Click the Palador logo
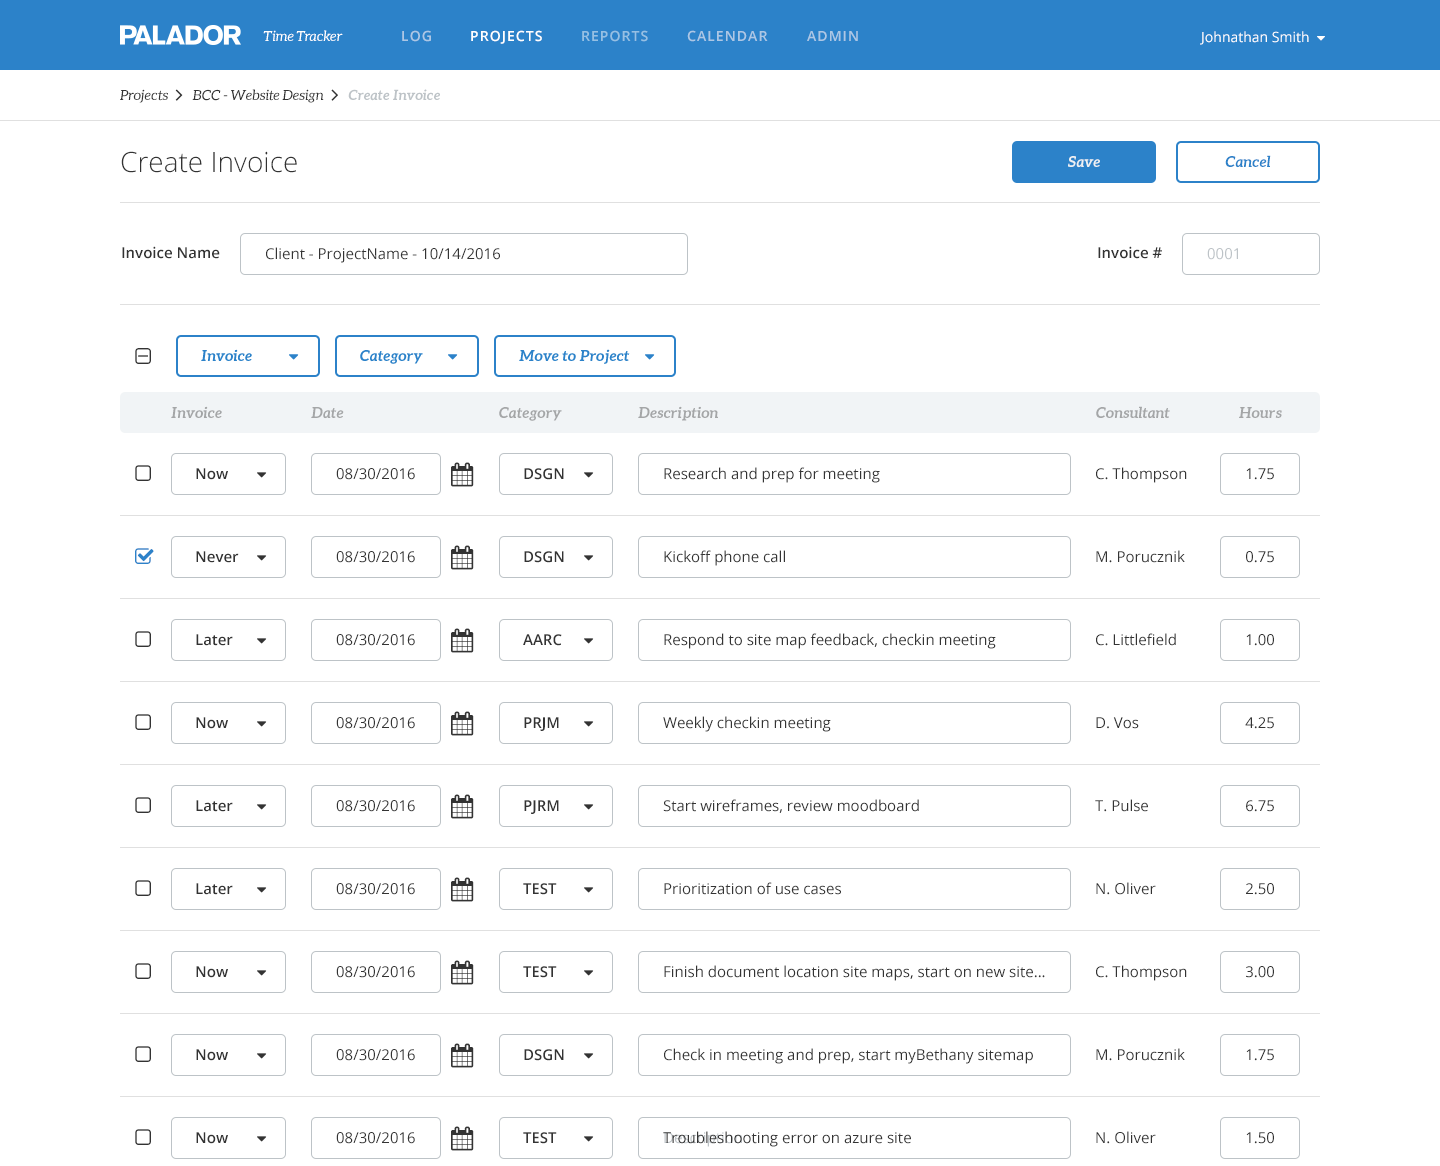Image resolution: width=1440 pixels, height=1166 pixels. pyautogui.click(x=180, y=36)
